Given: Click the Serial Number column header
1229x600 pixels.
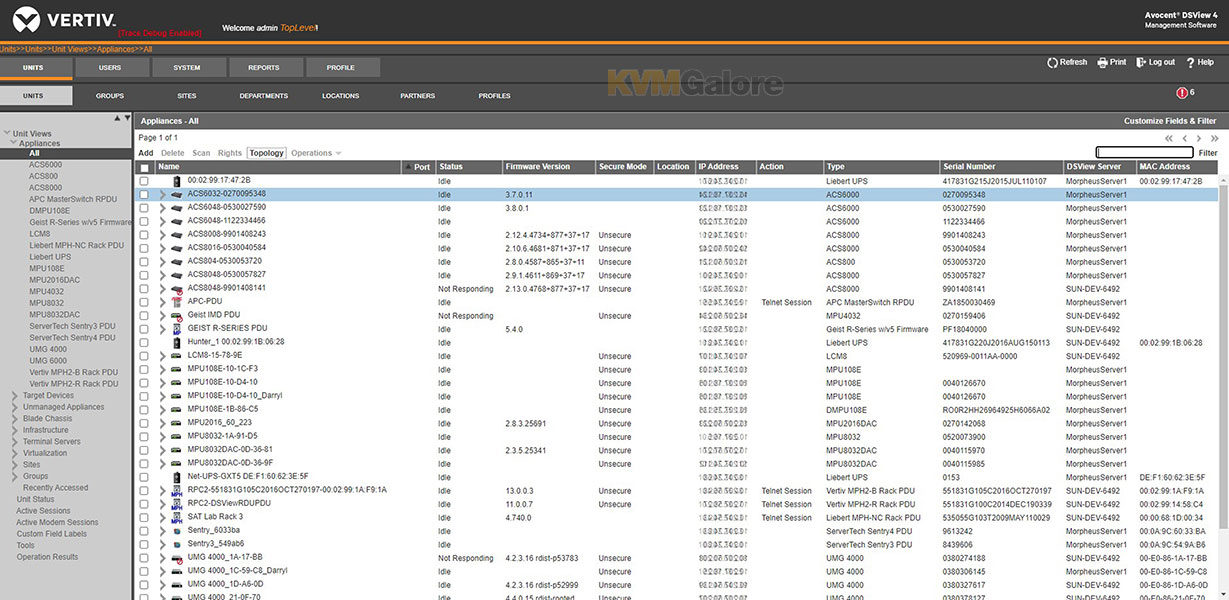Looking at the screenshot, I should [x=1001, y=167].
